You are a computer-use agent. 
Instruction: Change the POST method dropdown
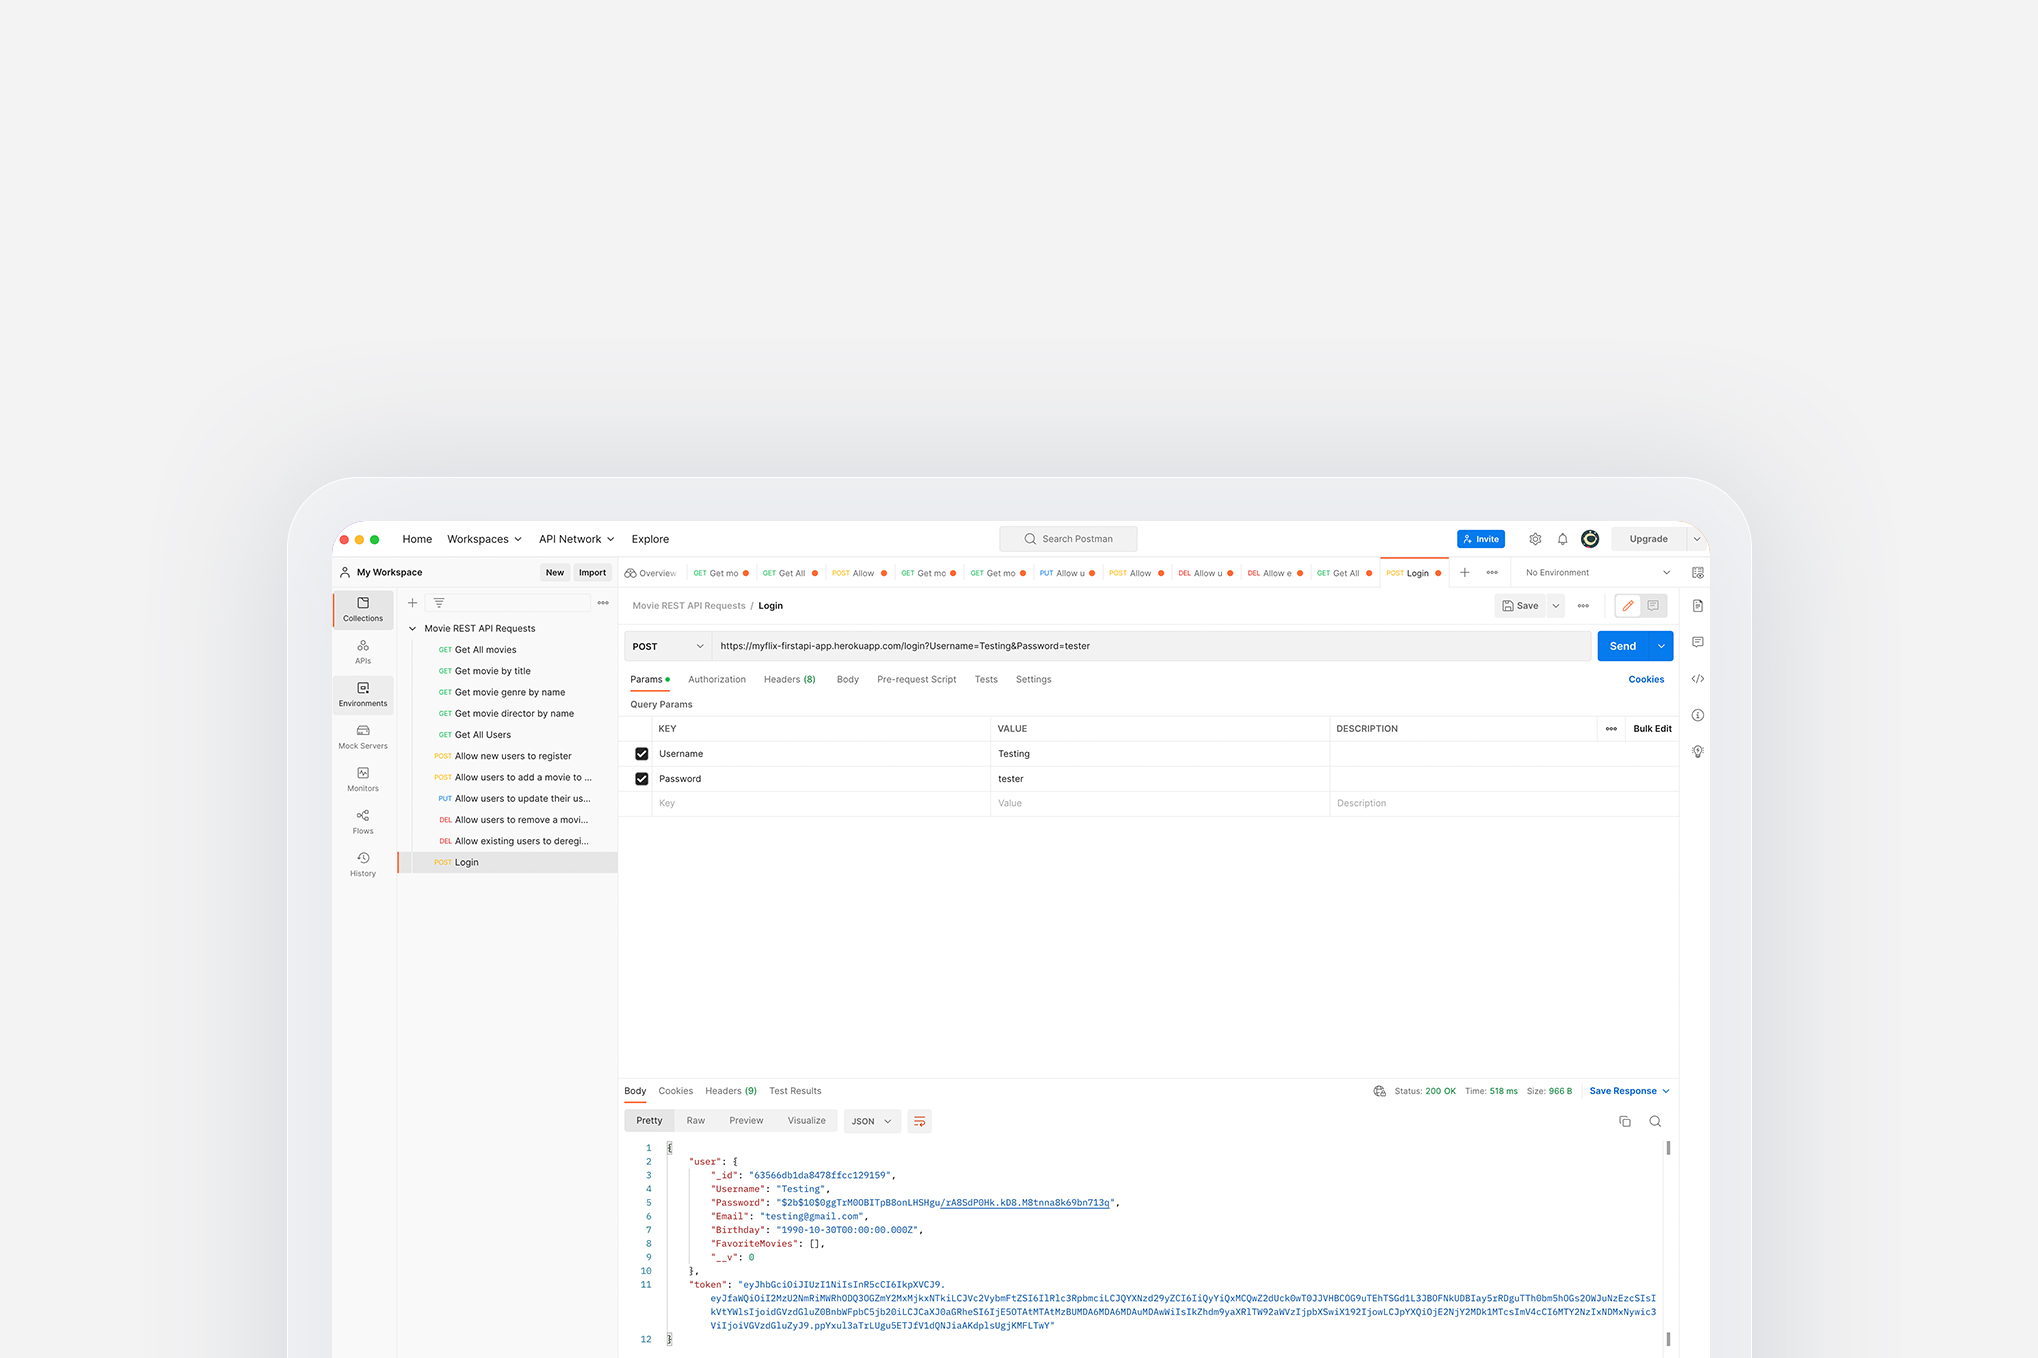668,646
